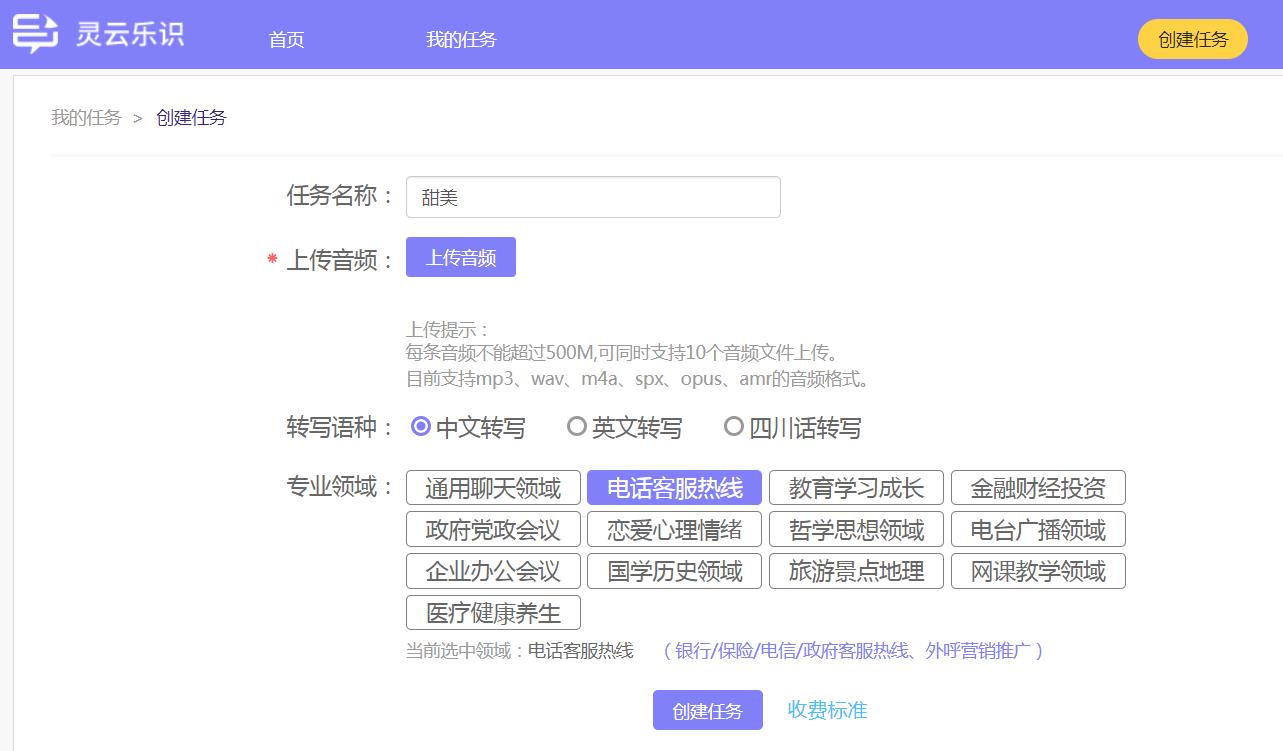
Task: Choose 教育学习成长 domain tag
Action: [856, 488]
